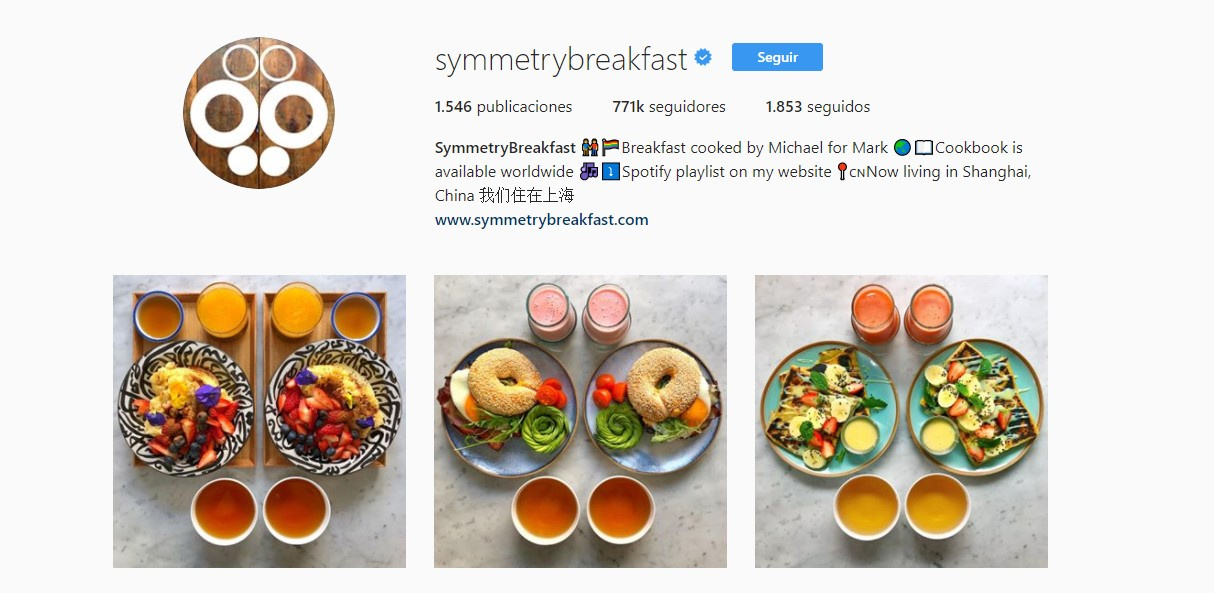Click the down-arrow emoji before Spotify

(610, 172)
